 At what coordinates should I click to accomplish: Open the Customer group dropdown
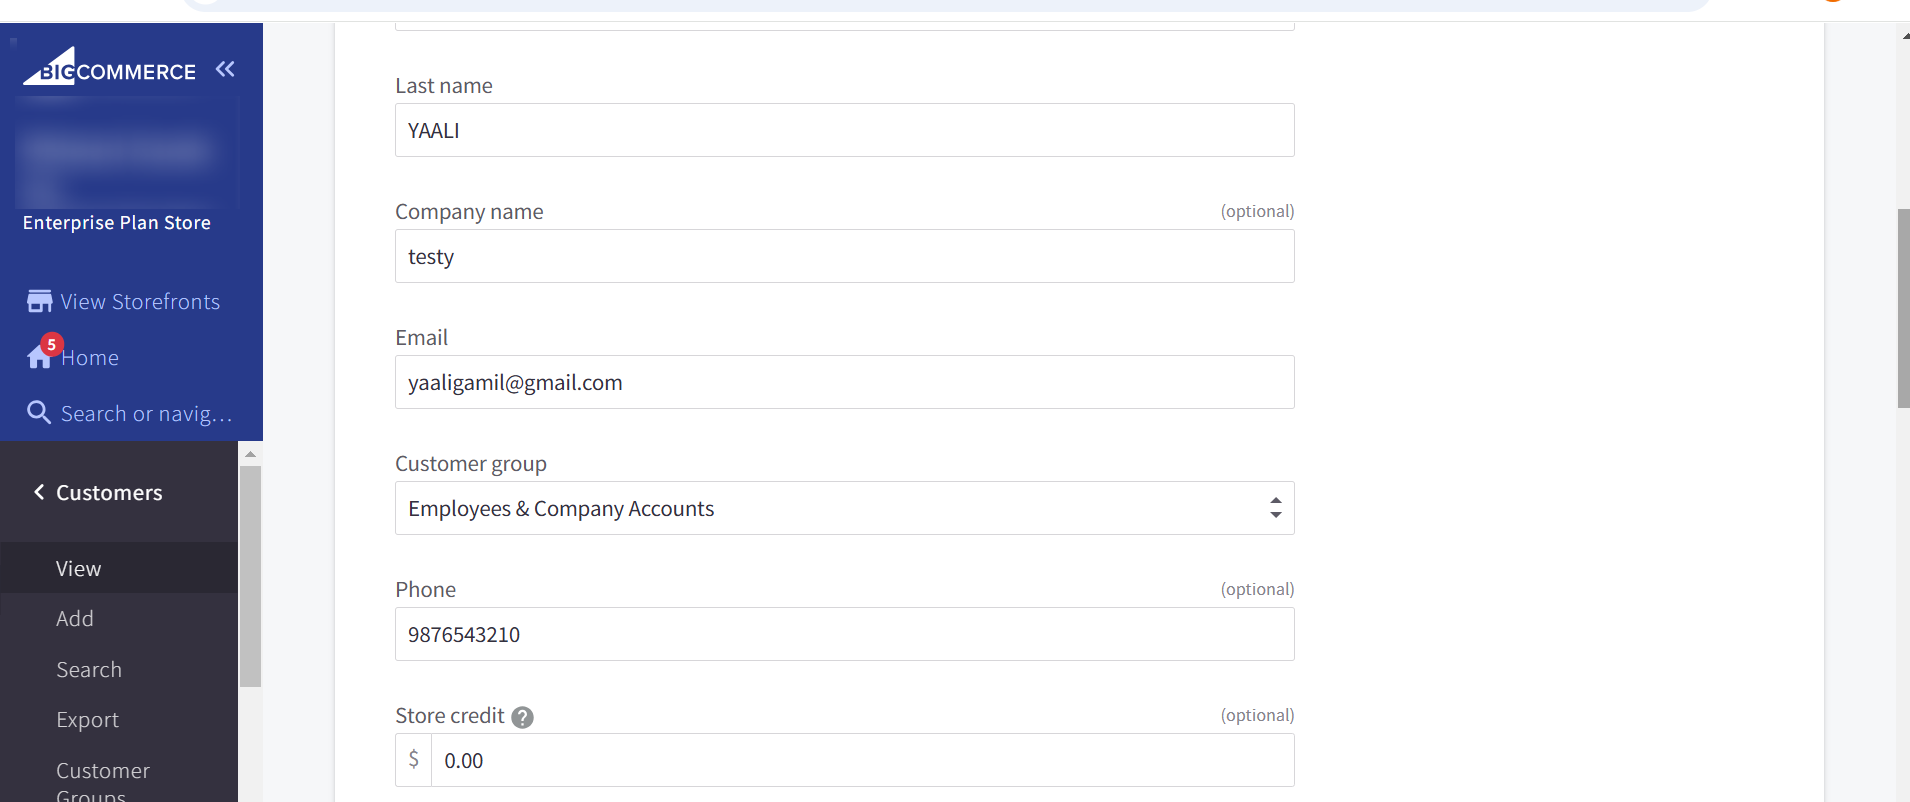point(844,508)
